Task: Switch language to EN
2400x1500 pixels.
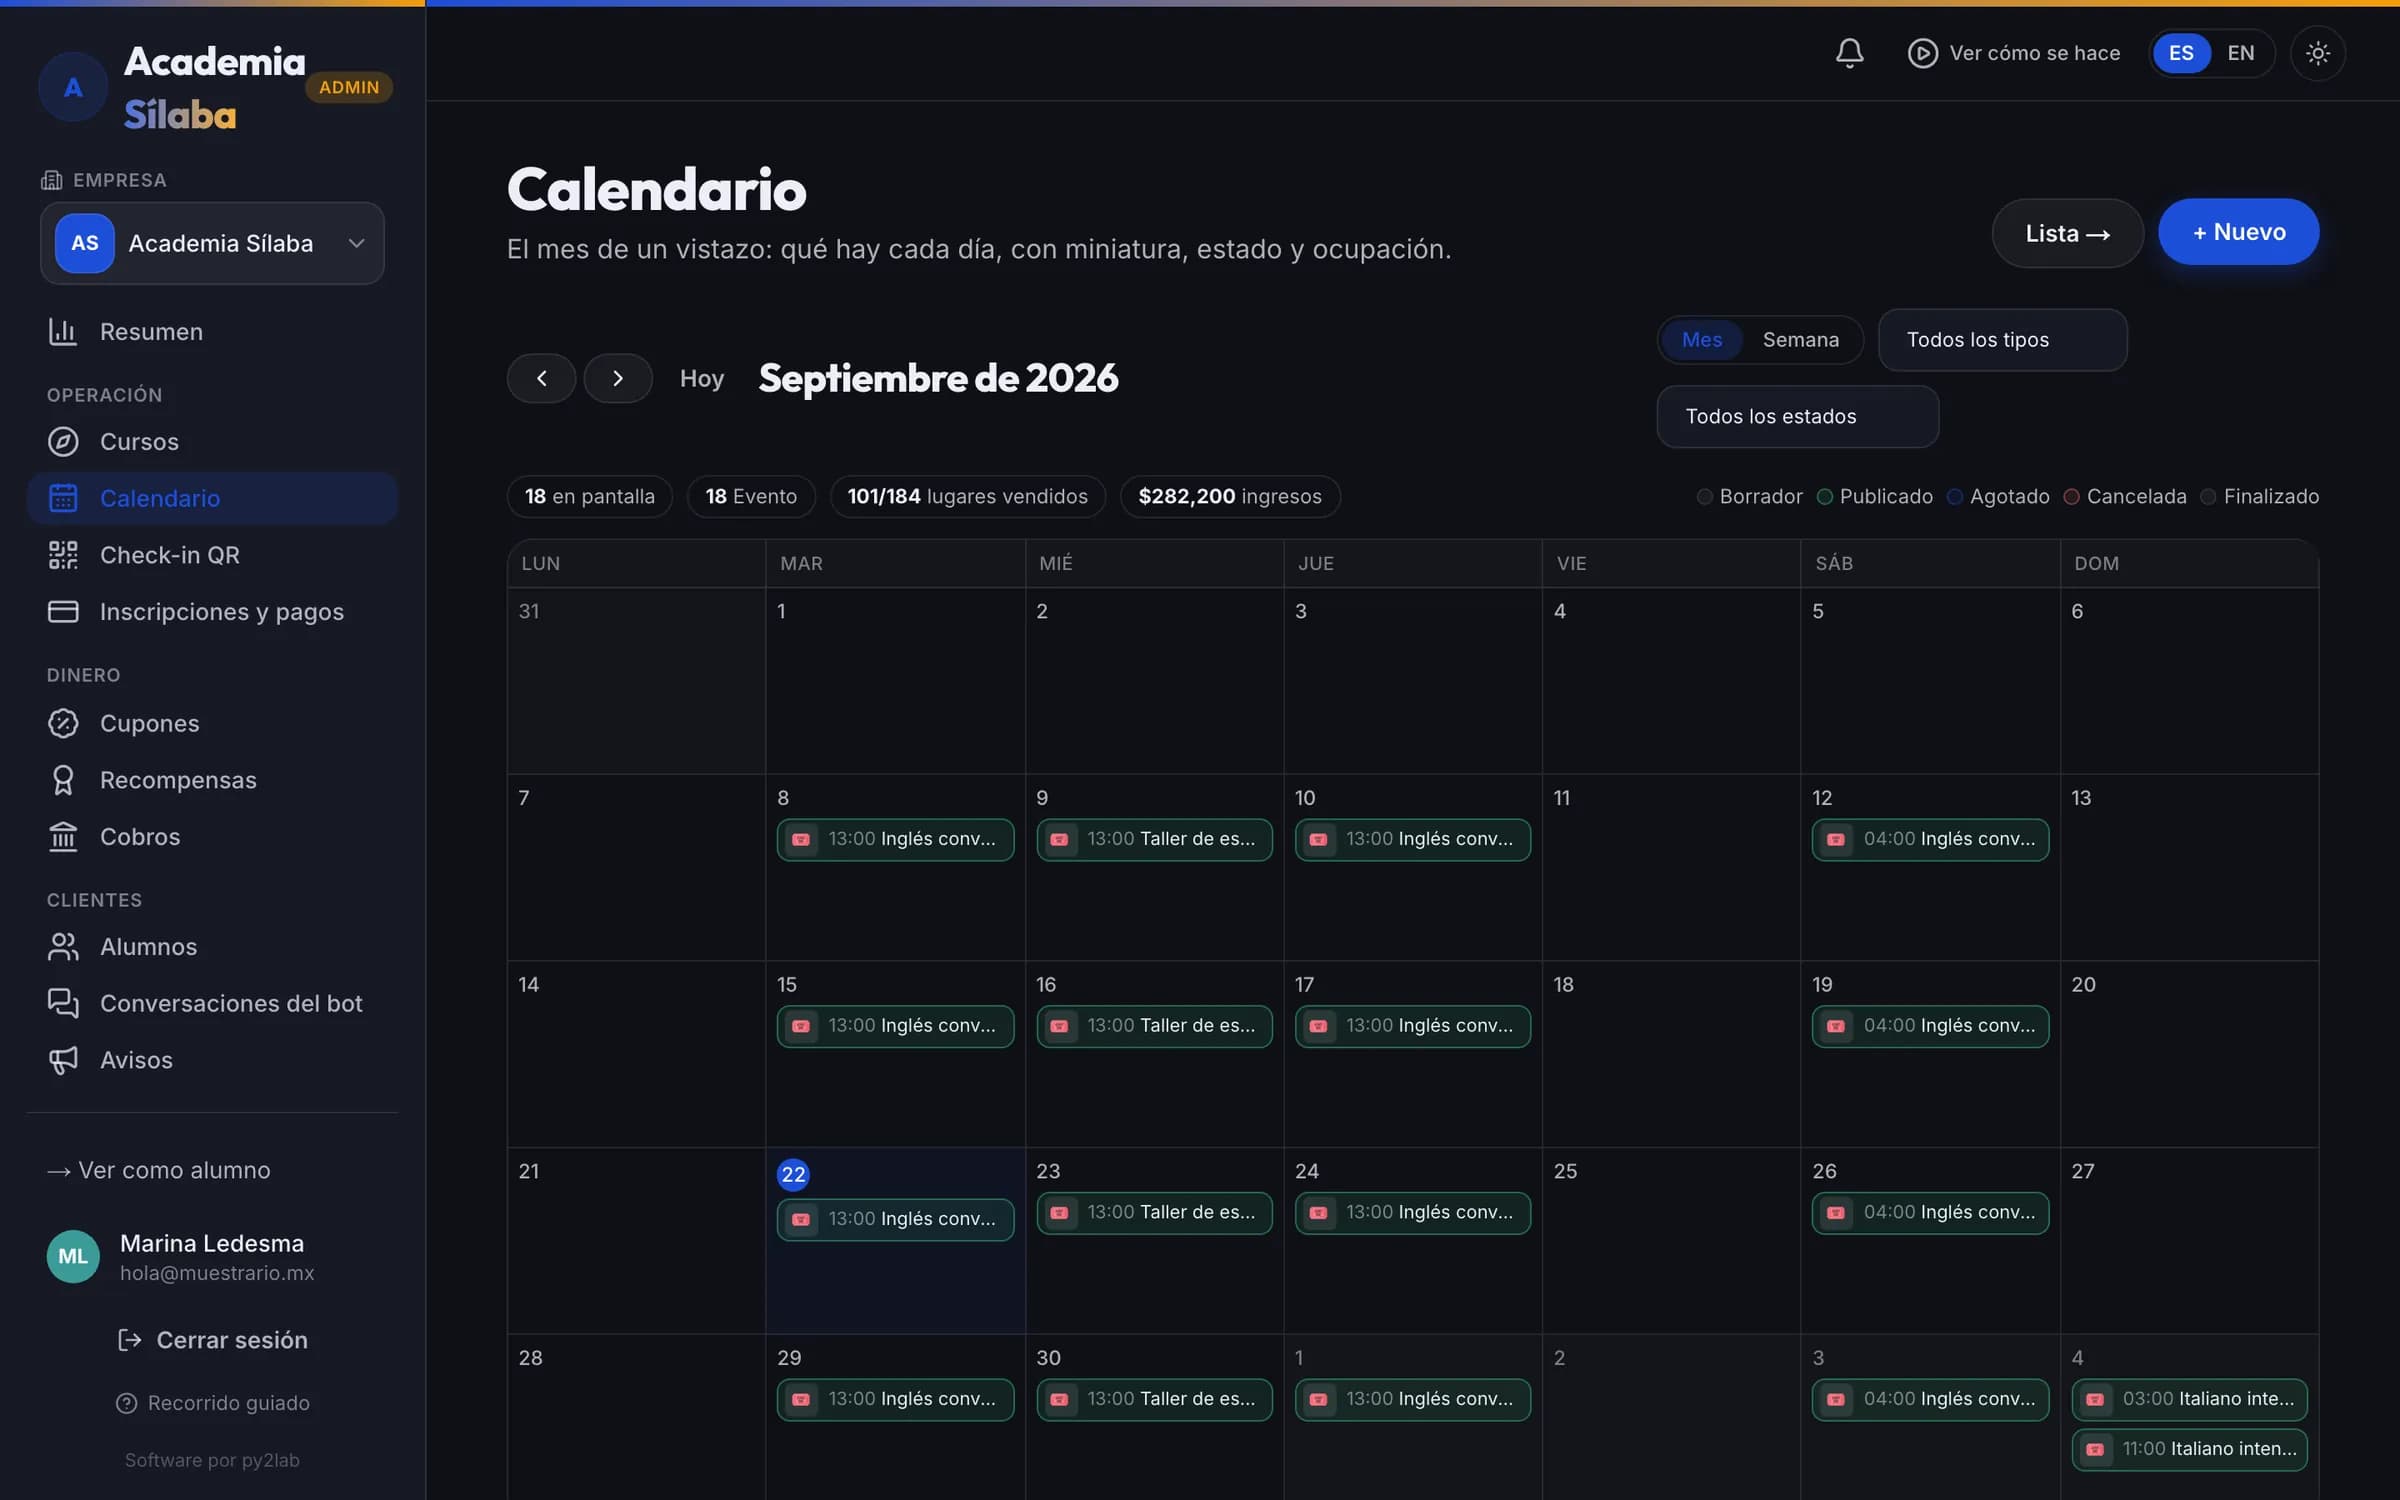Action: [x=2240, y=53]
